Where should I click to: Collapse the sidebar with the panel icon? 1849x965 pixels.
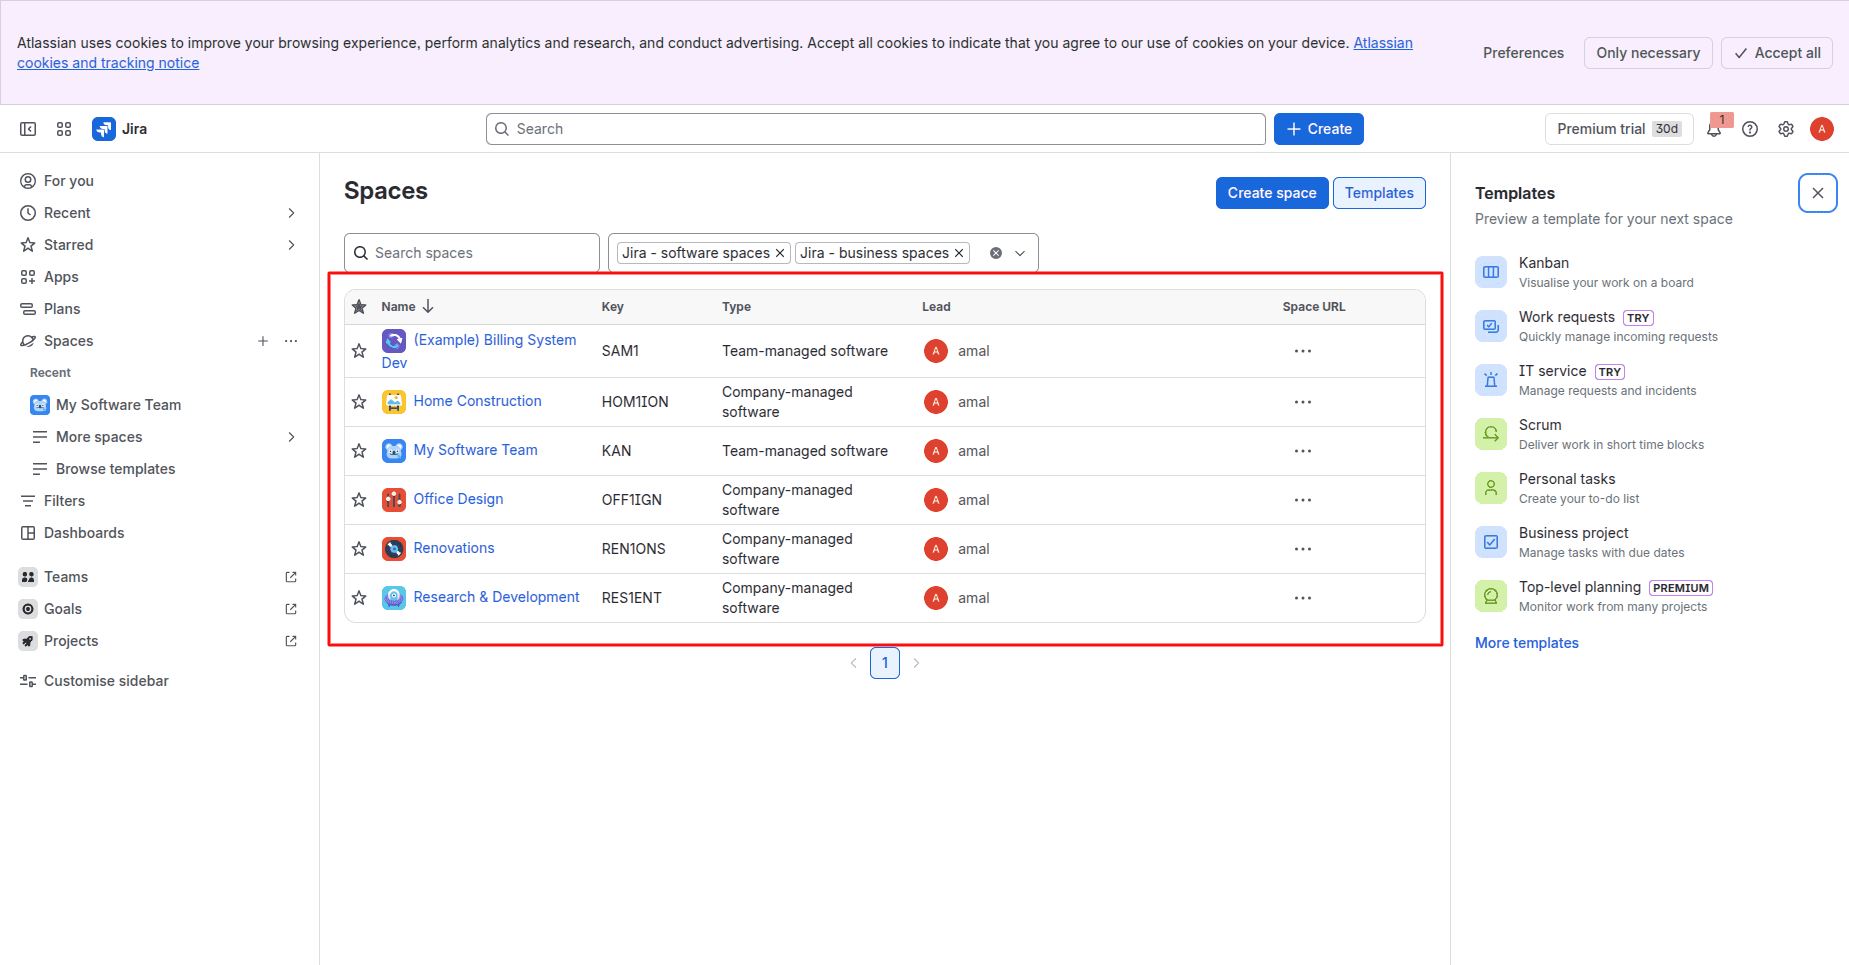[28, 129]
